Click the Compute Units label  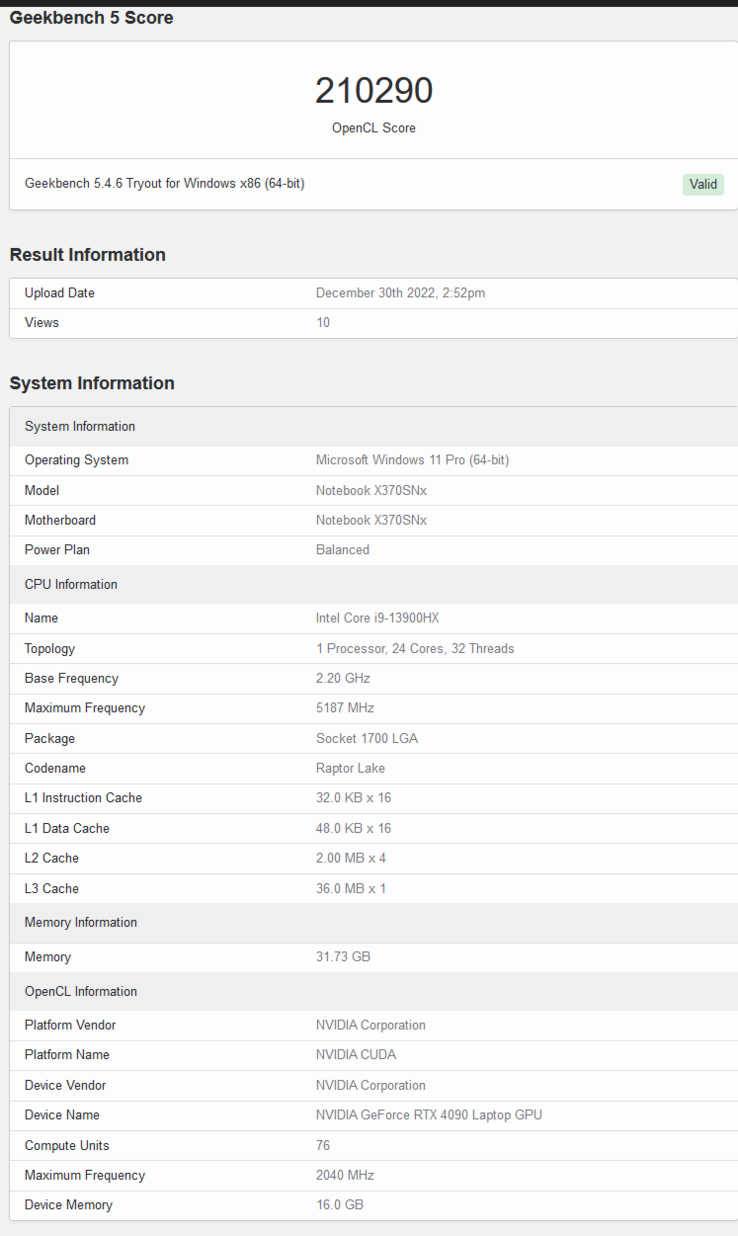click(x=67, y=1145)
